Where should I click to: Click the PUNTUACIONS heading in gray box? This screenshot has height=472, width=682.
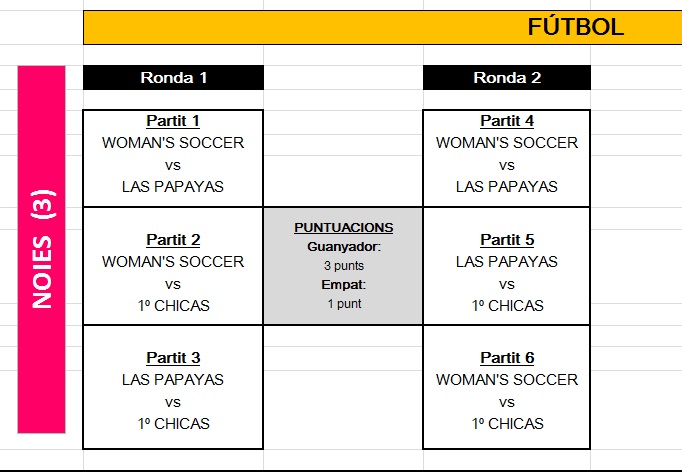(344, 227)
